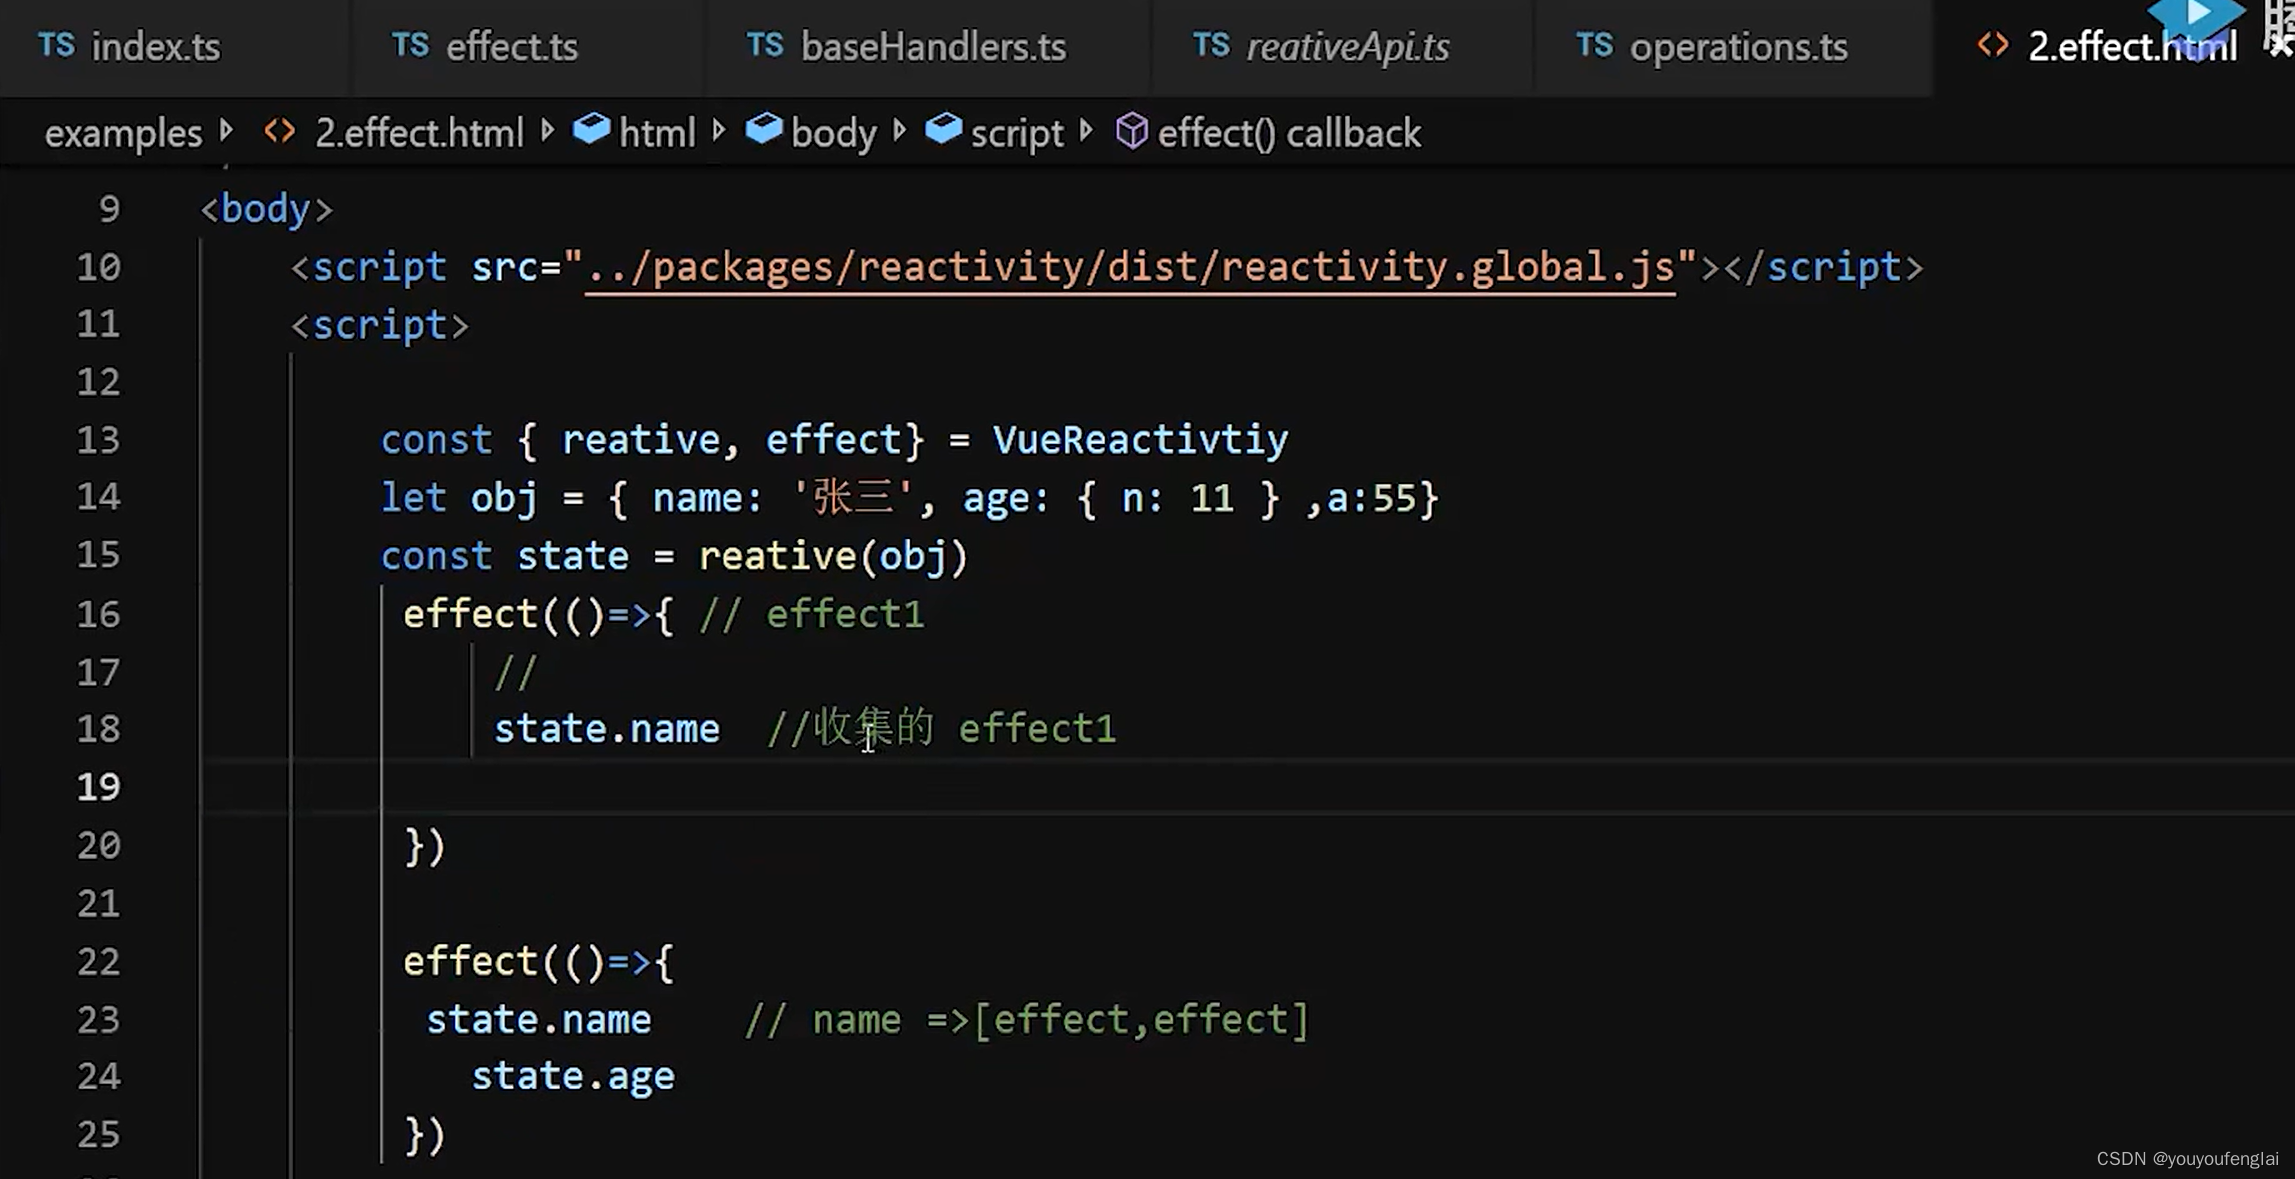Place cursor on empty line 19

(x=1248, y=787)
